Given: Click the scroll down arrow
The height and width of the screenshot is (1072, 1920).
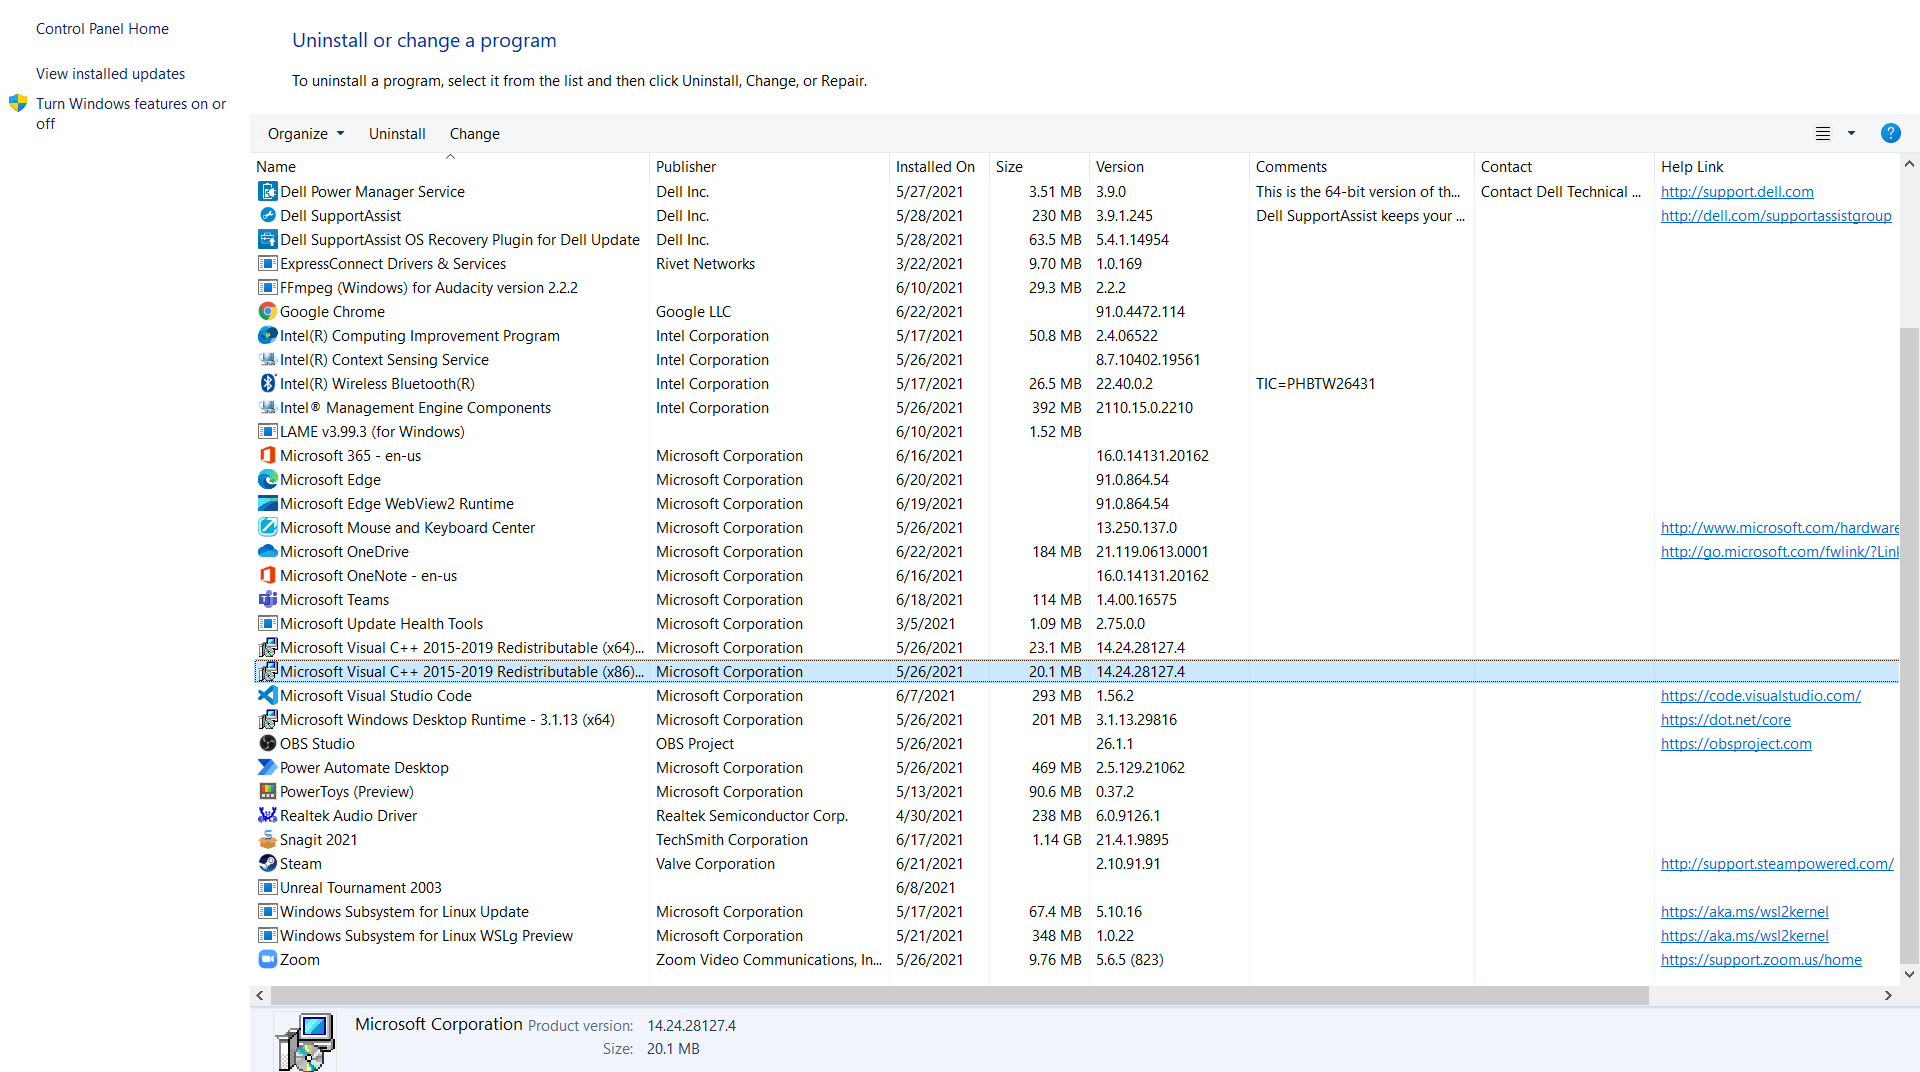Looking at the screenshot, I should (1909, 973).
